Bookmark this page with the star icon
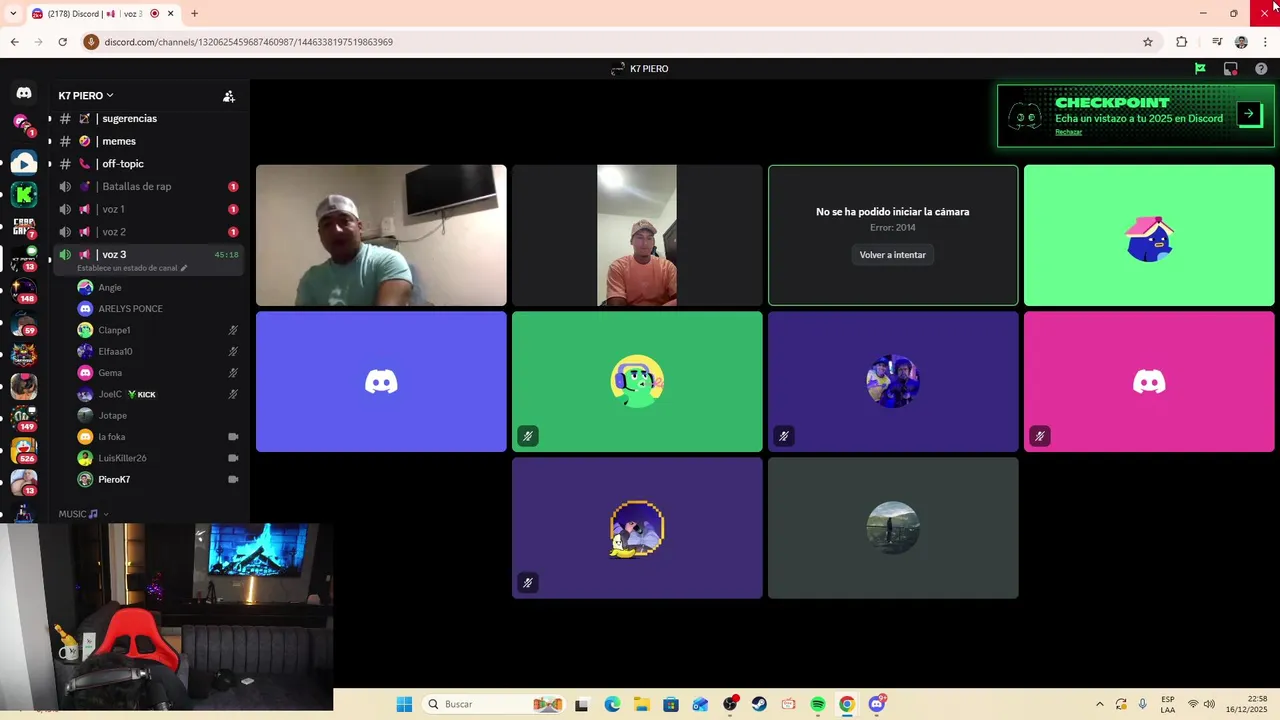The height and width of the screenshot is (720, 1280). (x=1148, y=42)
